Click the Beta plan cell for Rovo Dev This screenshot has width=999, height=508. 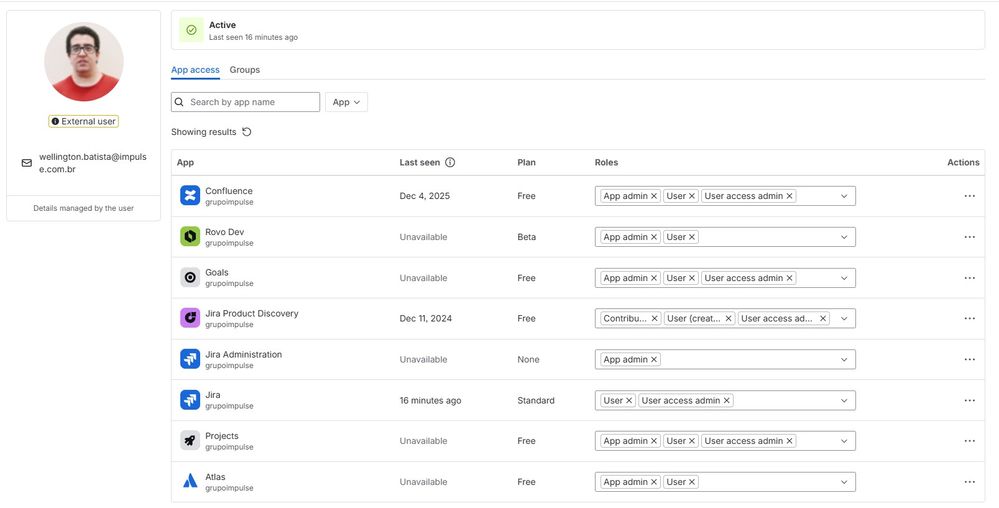coord(526,237)
